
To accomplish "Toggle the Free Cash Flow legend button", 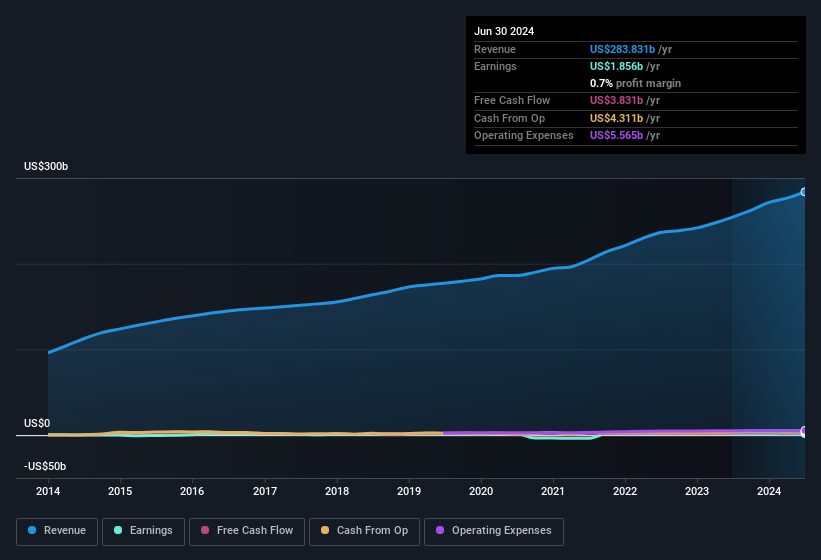I will point(247,532).
